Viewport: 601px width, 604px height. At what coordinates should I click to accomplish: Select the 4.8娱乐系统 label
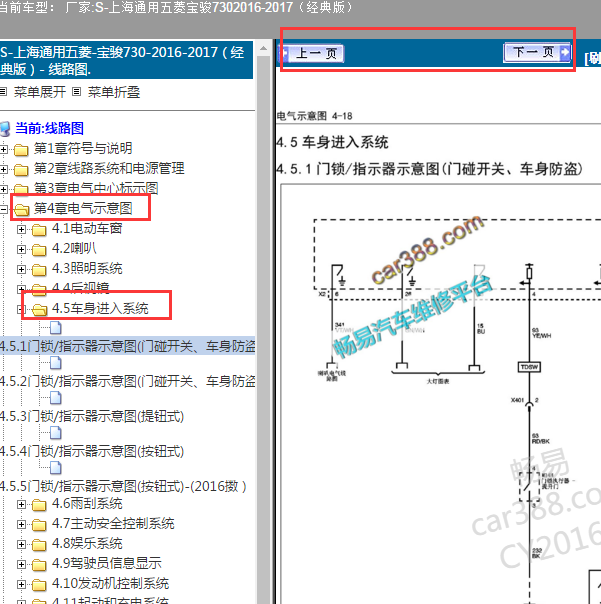[x=87, y=543]
